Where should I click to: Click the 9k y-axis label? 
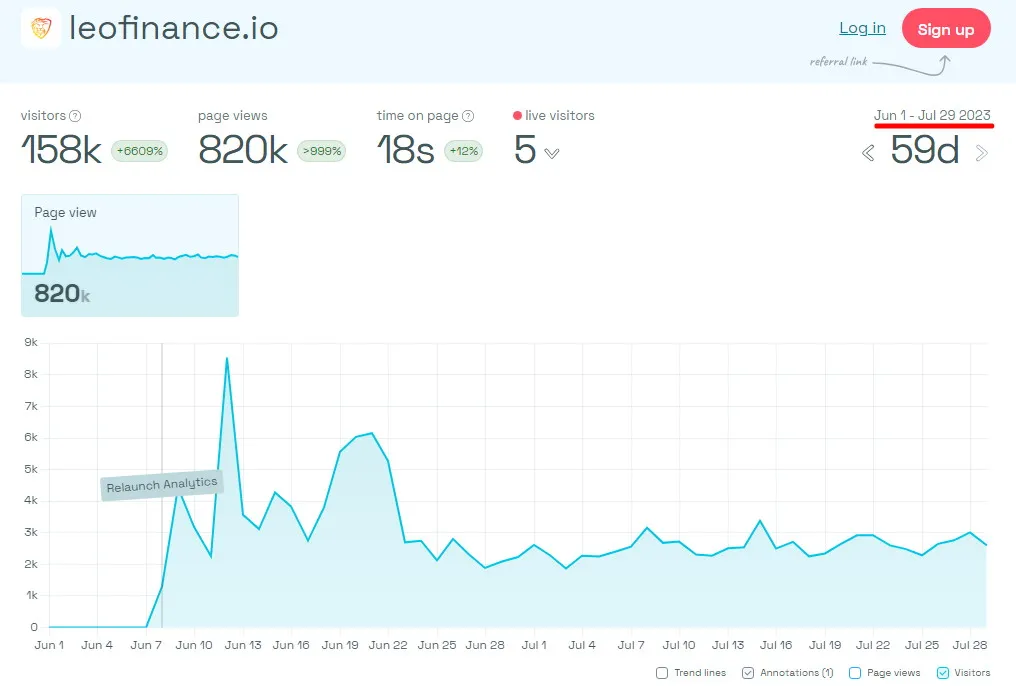tap(31, 342)
